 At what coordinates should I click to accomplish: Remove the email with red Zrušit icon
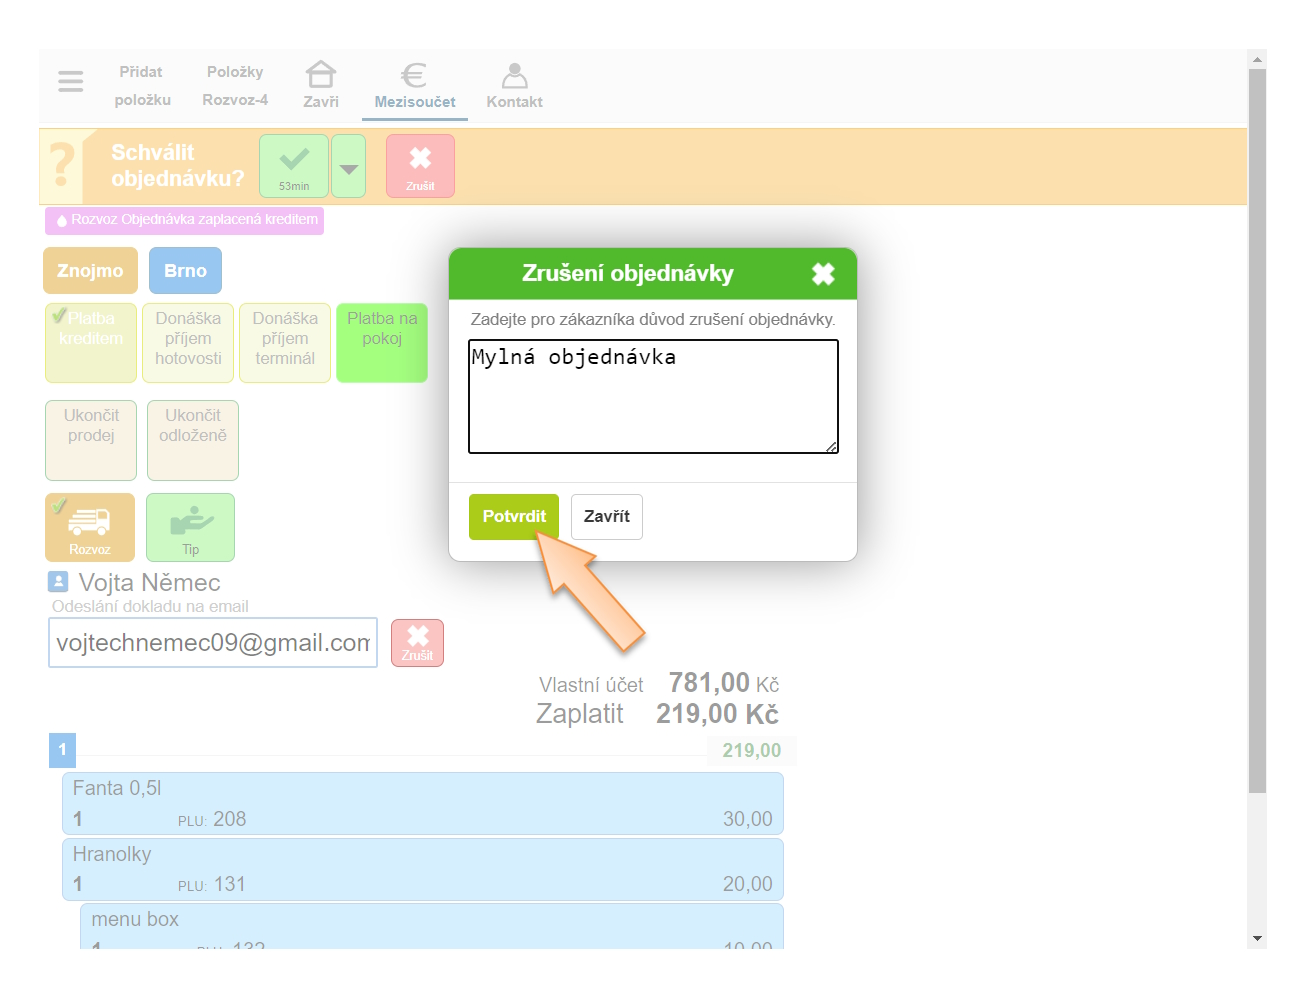point(417,642)
